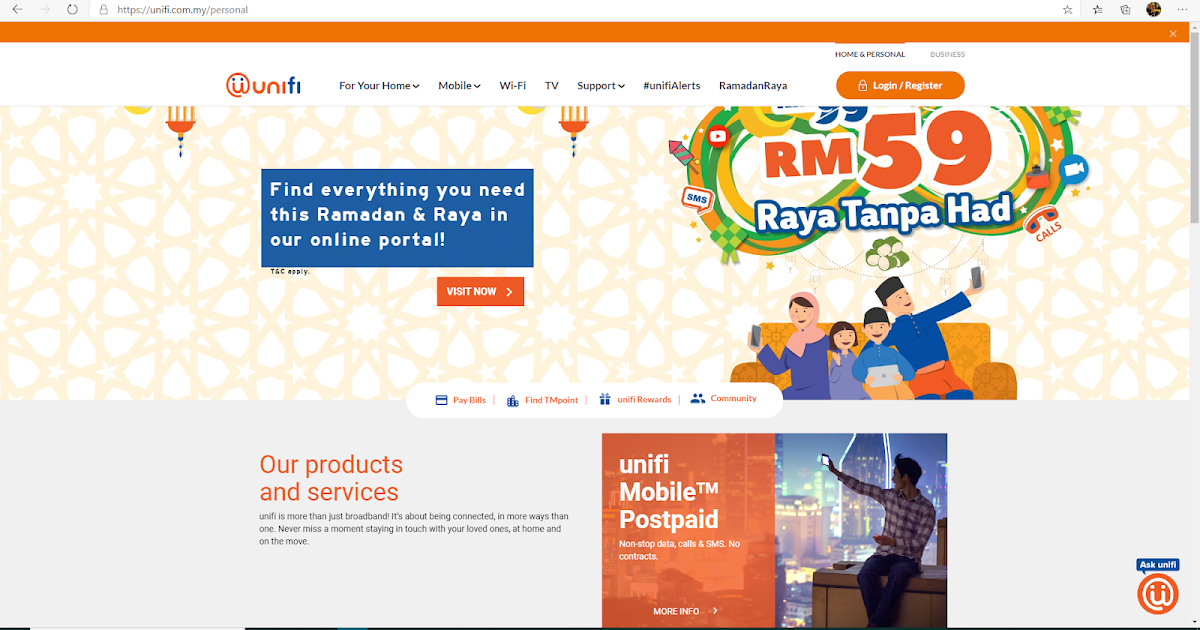Click the unifi logo

tap(263, 85)
